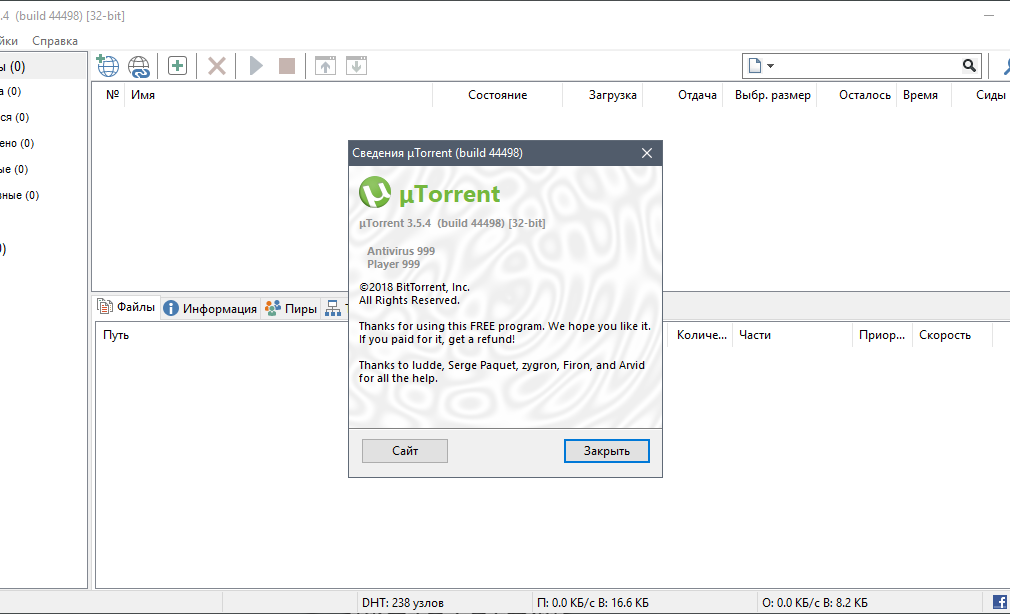
Task: Sort by Выбр. размер column header
Action: 772,95
